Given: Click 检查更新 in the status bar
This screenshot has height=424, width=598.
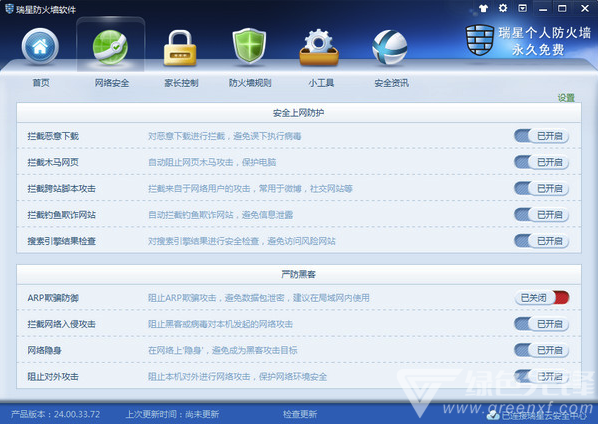Looking at the screenshot, I should (300, 414).
